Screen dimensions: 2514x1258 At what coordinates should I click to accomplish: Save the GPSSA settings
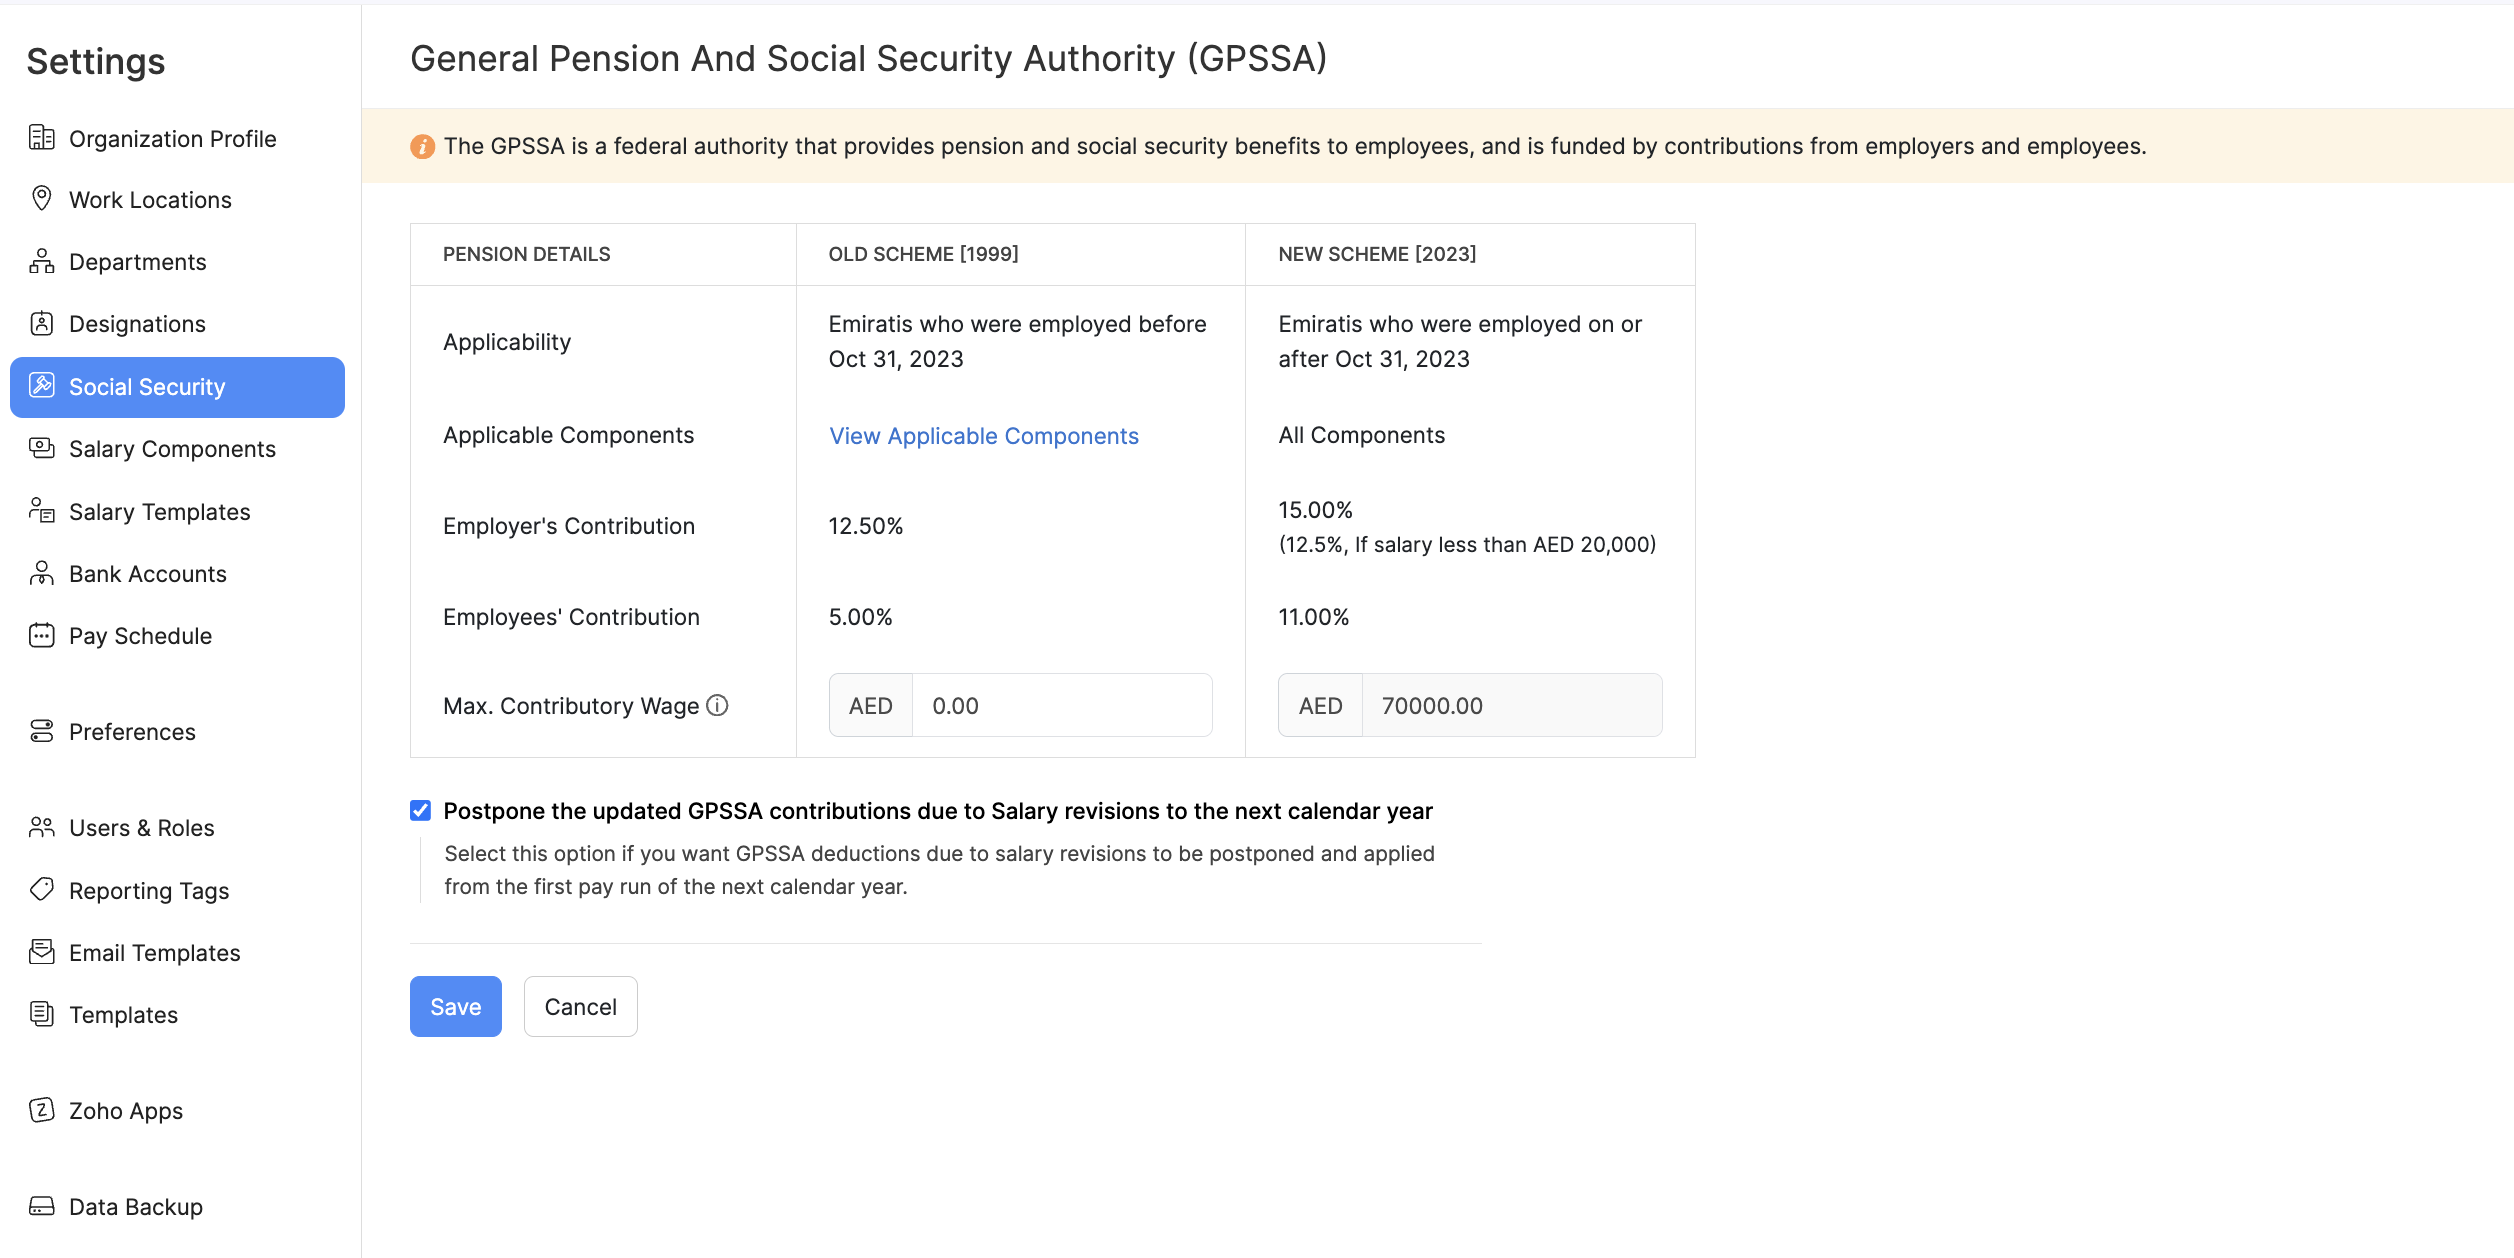click(455, 1006)
